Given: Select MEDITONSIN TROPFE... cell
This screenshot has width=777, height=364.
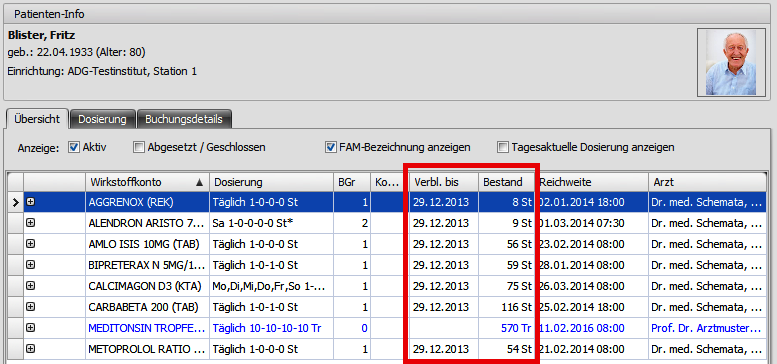Looking at the screenshot, I should [147, 328].
